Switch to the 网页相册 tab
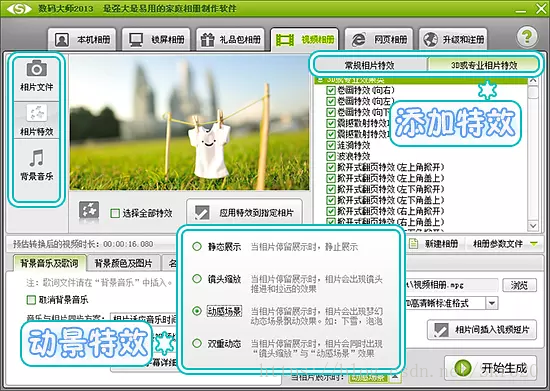This screenshot has width=550, height=391. pyautogui.click(x=379, y=39)
